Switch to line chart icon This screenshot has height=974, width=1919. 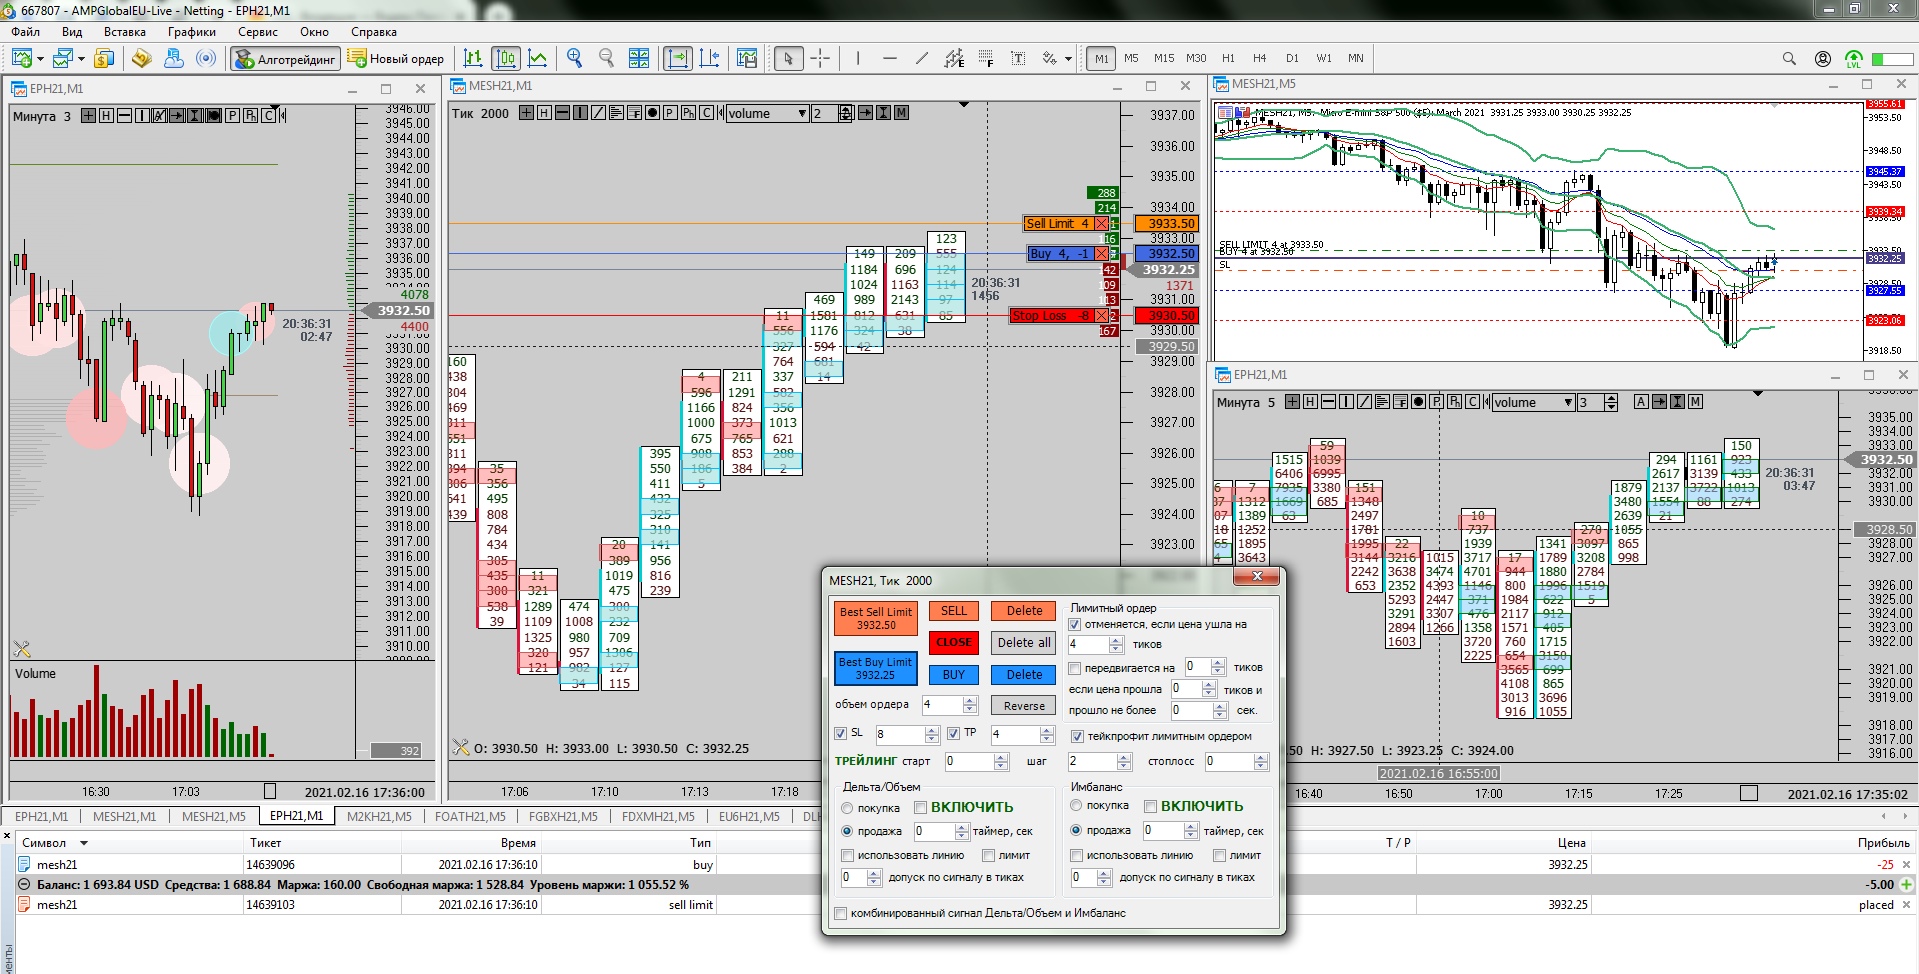[538, 59]
